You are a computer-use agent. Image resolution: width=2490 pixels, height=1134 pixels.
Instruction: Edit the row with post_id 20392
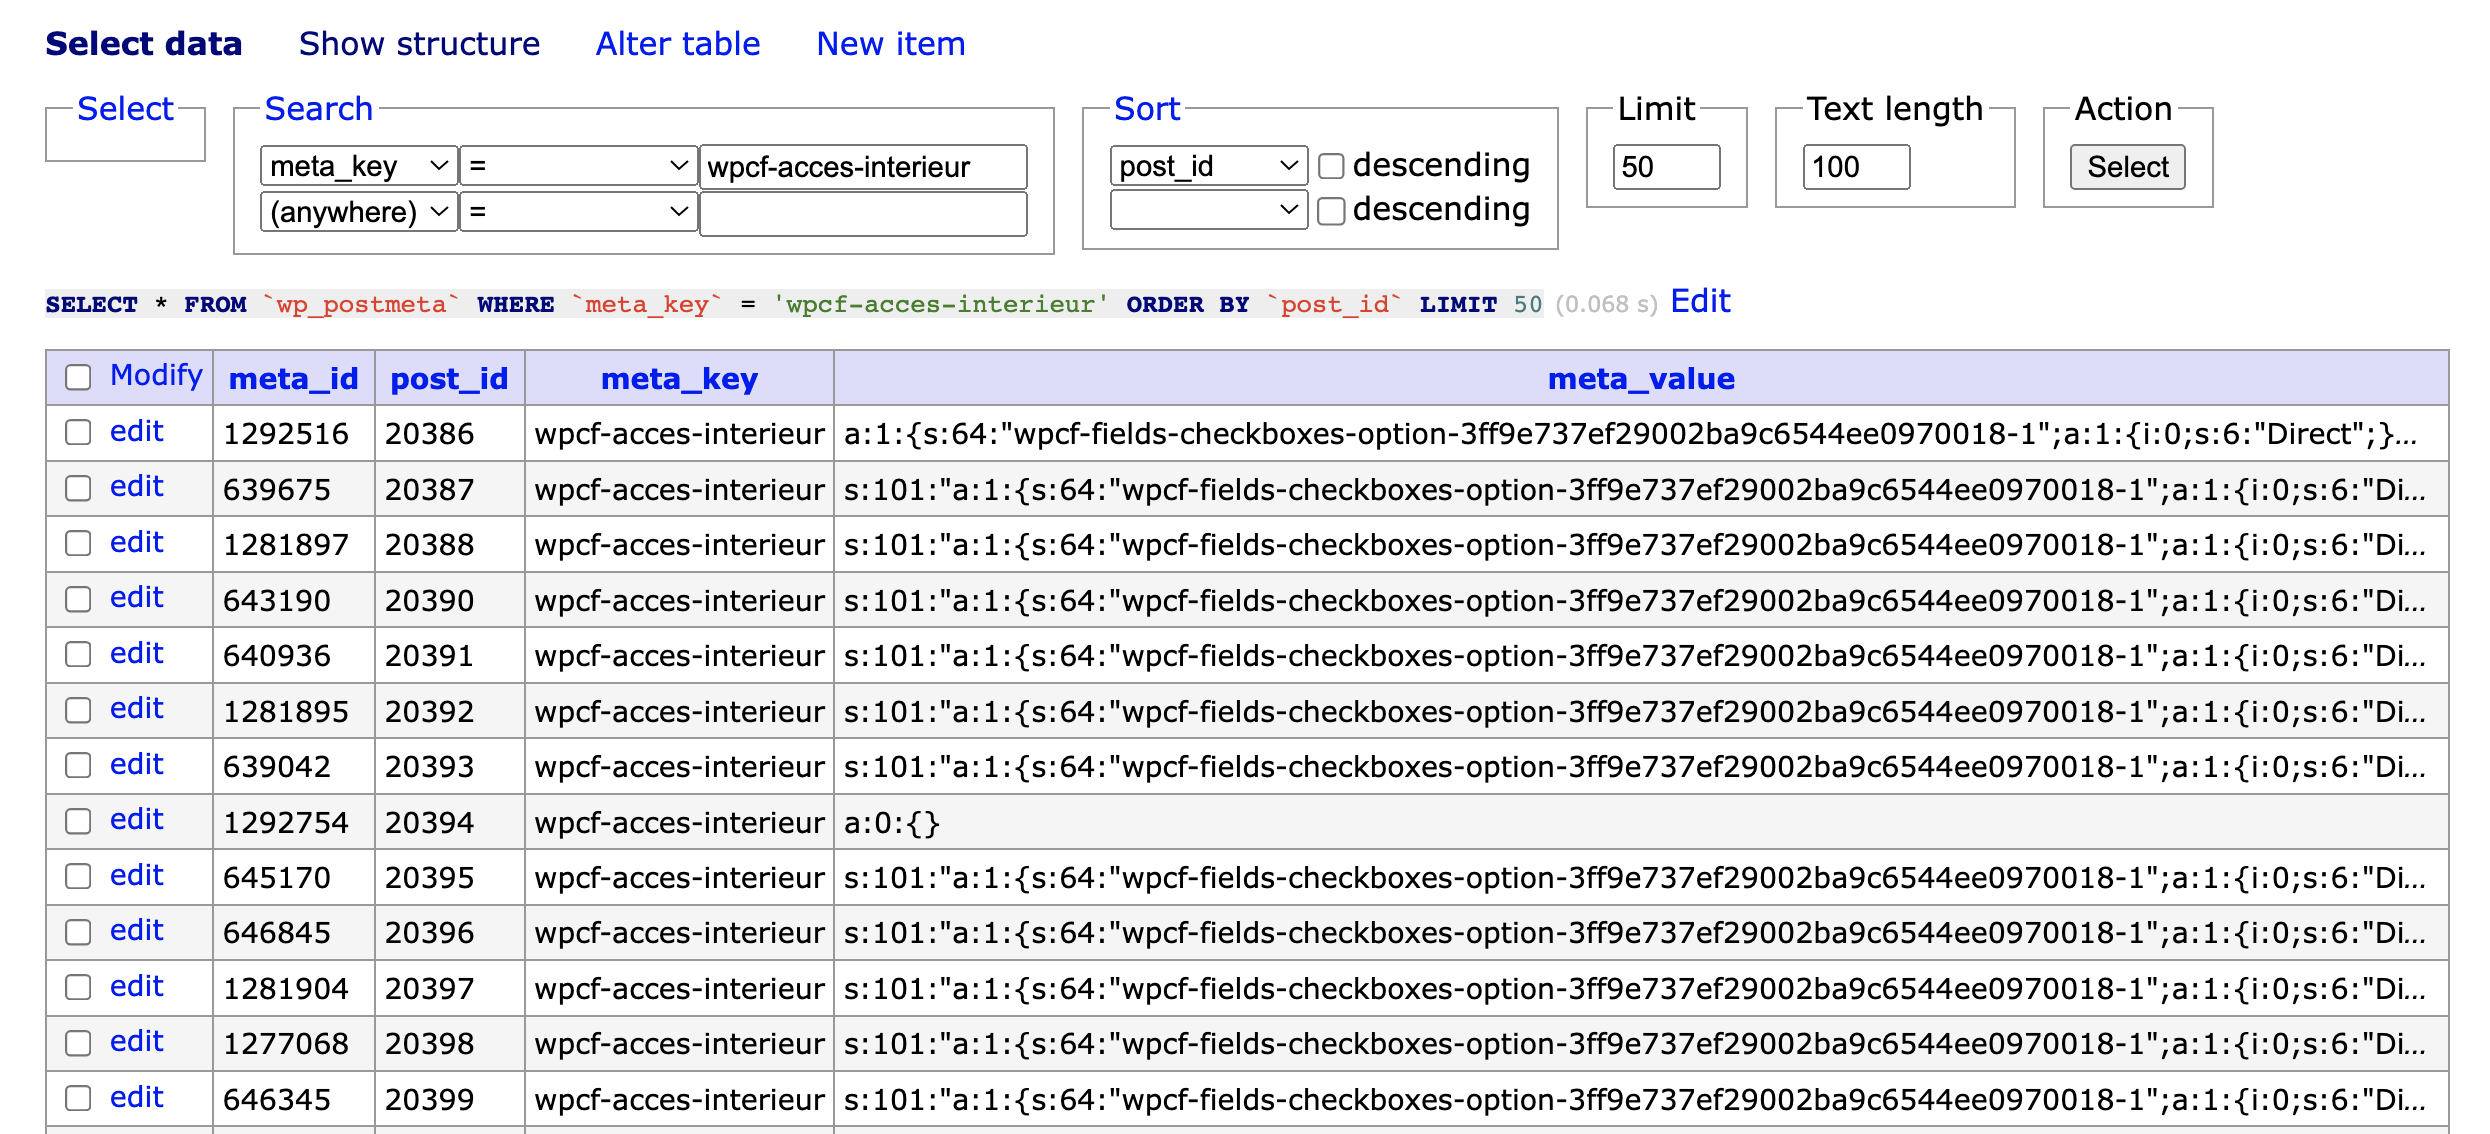[136, 708]
